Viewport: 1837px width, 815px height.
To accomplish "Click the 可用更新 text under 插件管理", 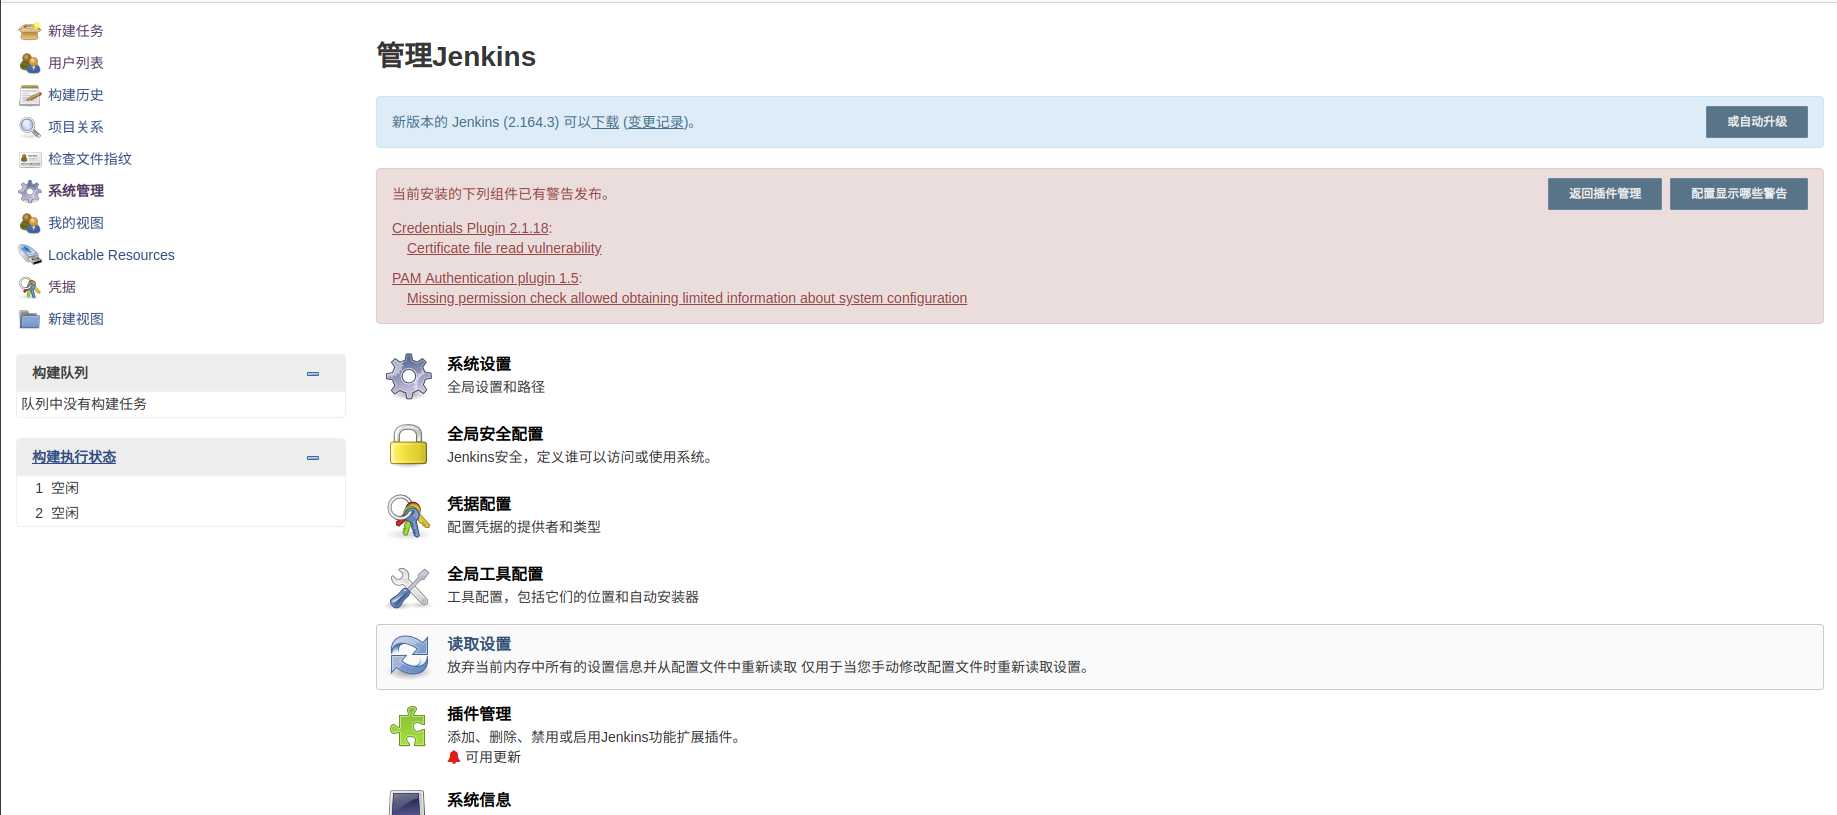I will click(x=493, y=757).
